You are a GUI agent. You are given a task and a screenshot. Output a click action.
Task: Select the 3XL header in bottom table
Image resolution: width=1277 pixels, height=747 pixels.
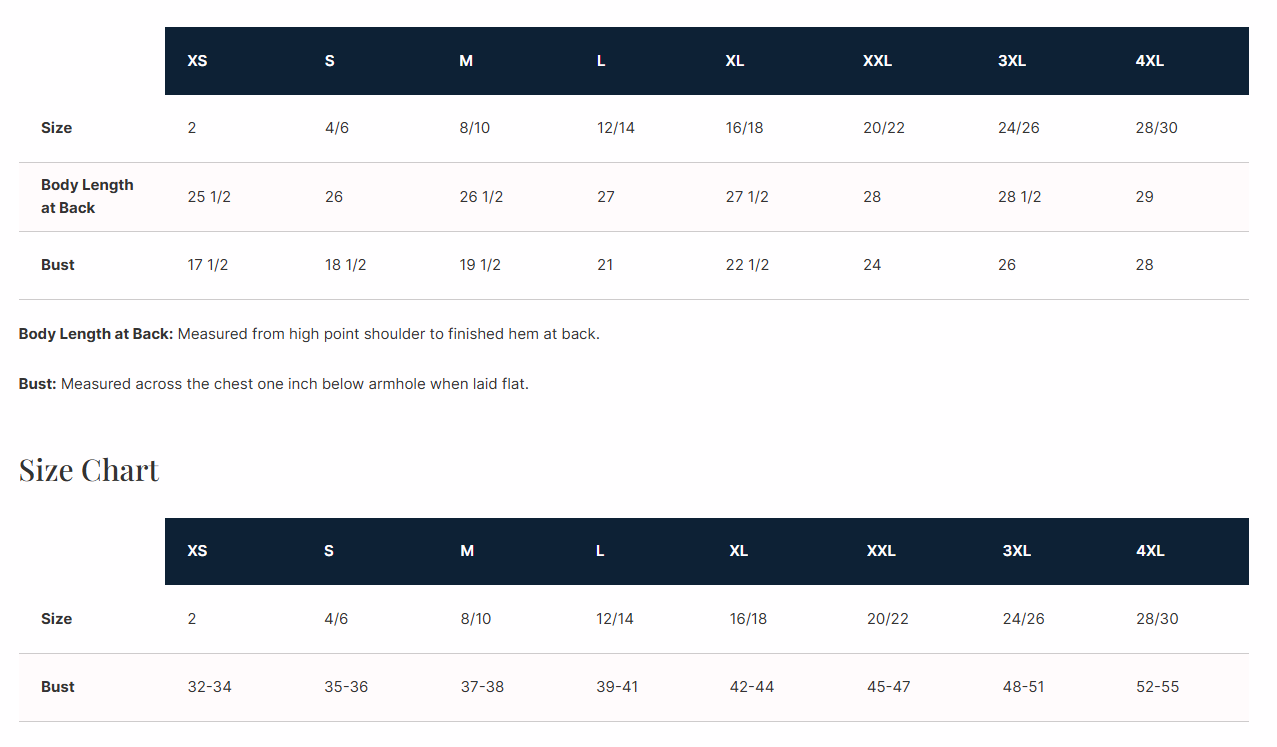click(x=1017, y=551)
